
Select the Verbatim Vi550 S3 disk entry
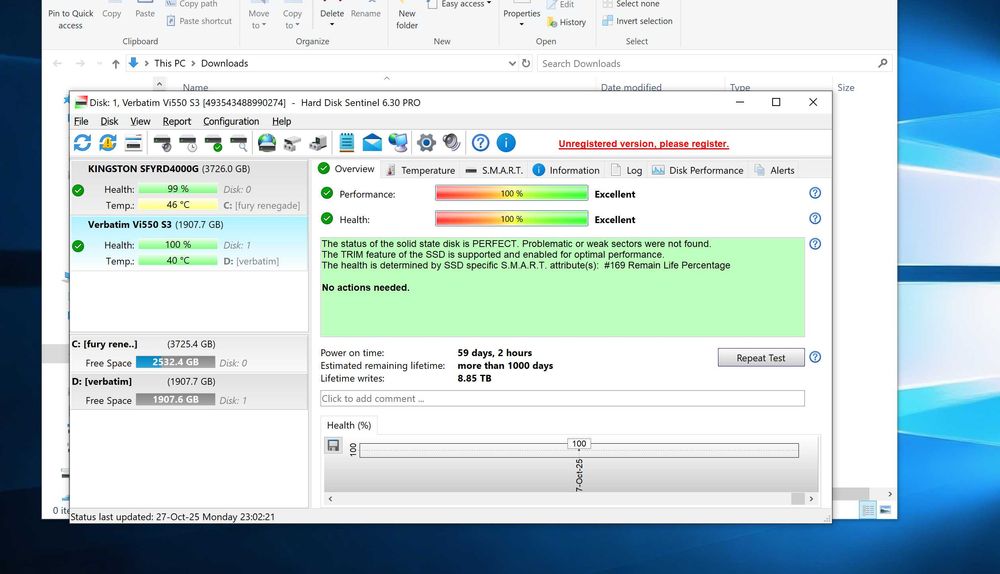tap(189, 243)
